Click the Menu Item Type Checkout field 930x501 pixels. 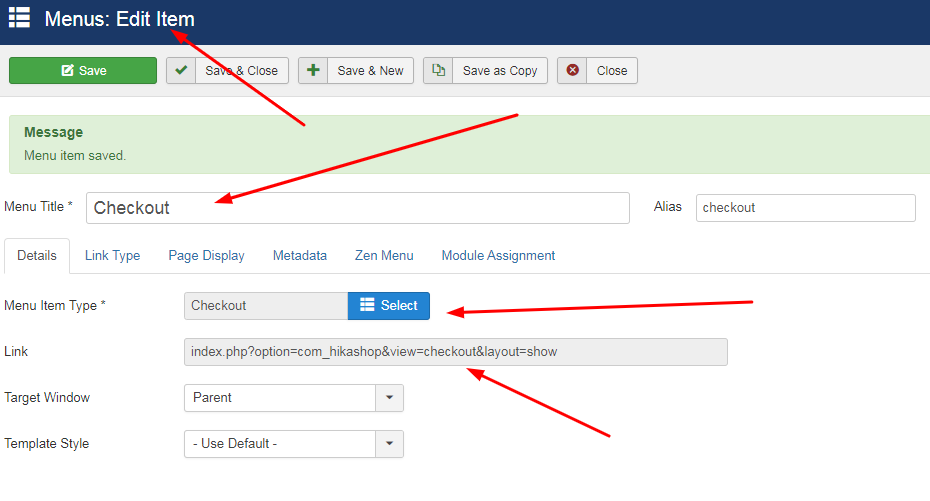point(266,306)
